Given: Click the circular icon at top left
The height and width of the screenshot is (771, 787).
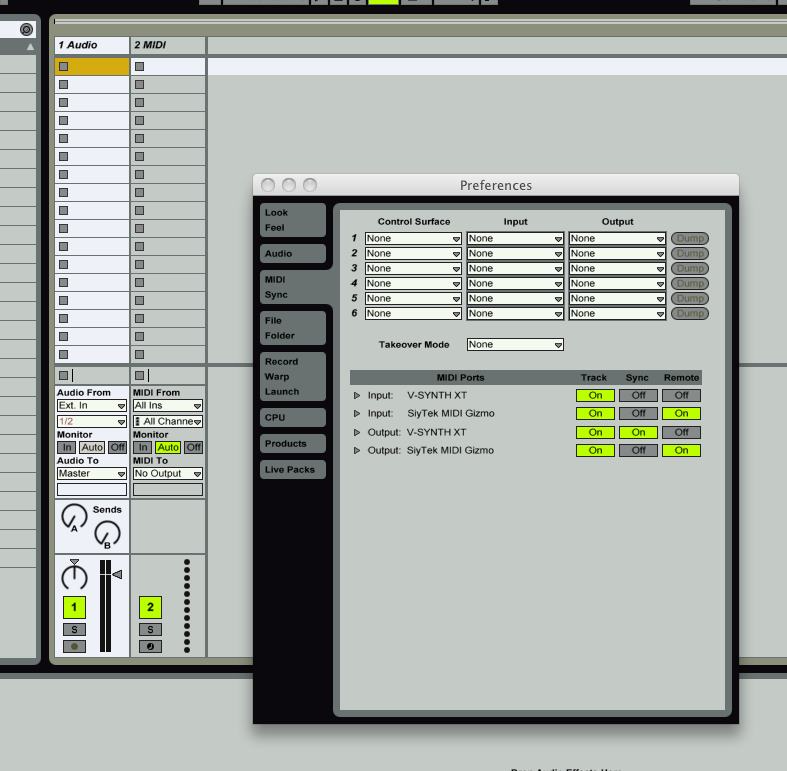Looking at the screenshot, I should 26,30.
